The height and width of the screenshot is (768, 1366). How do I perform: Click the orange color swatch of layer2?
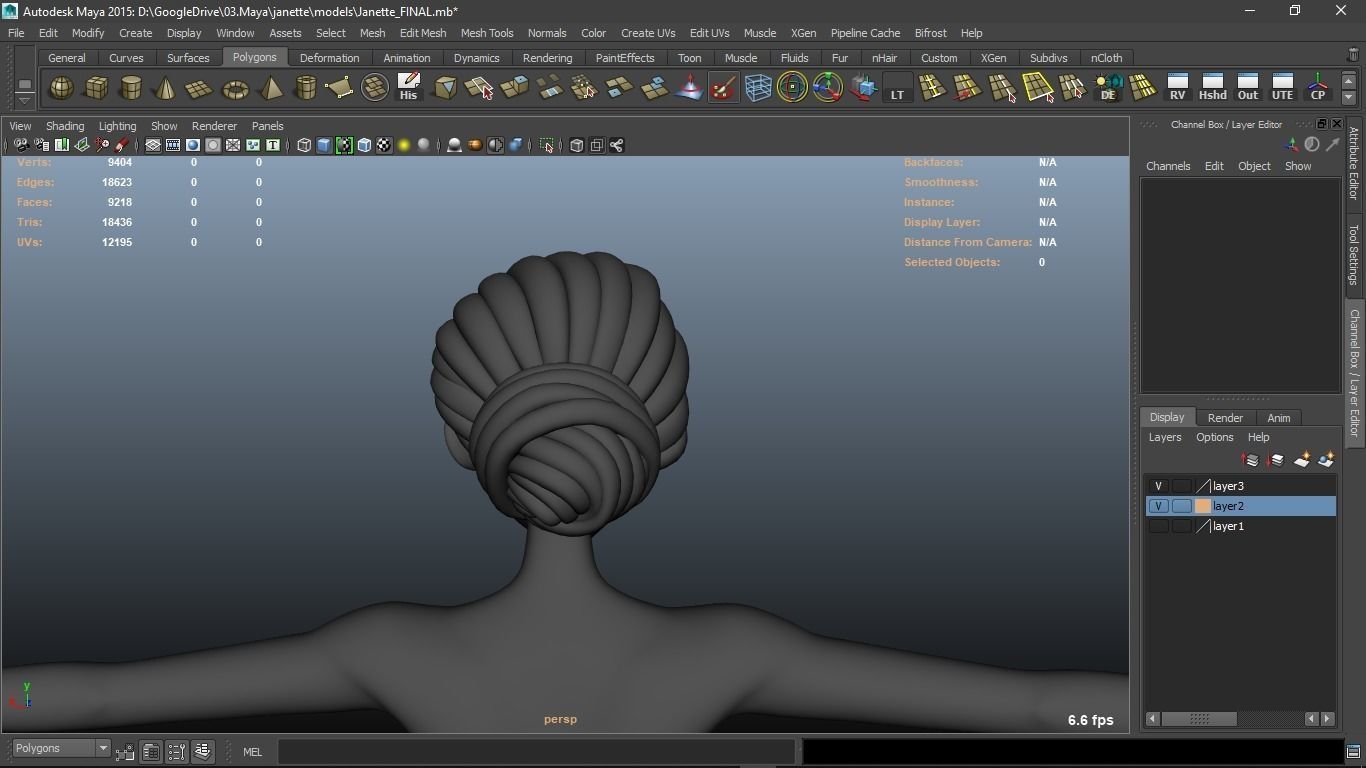1203,506
